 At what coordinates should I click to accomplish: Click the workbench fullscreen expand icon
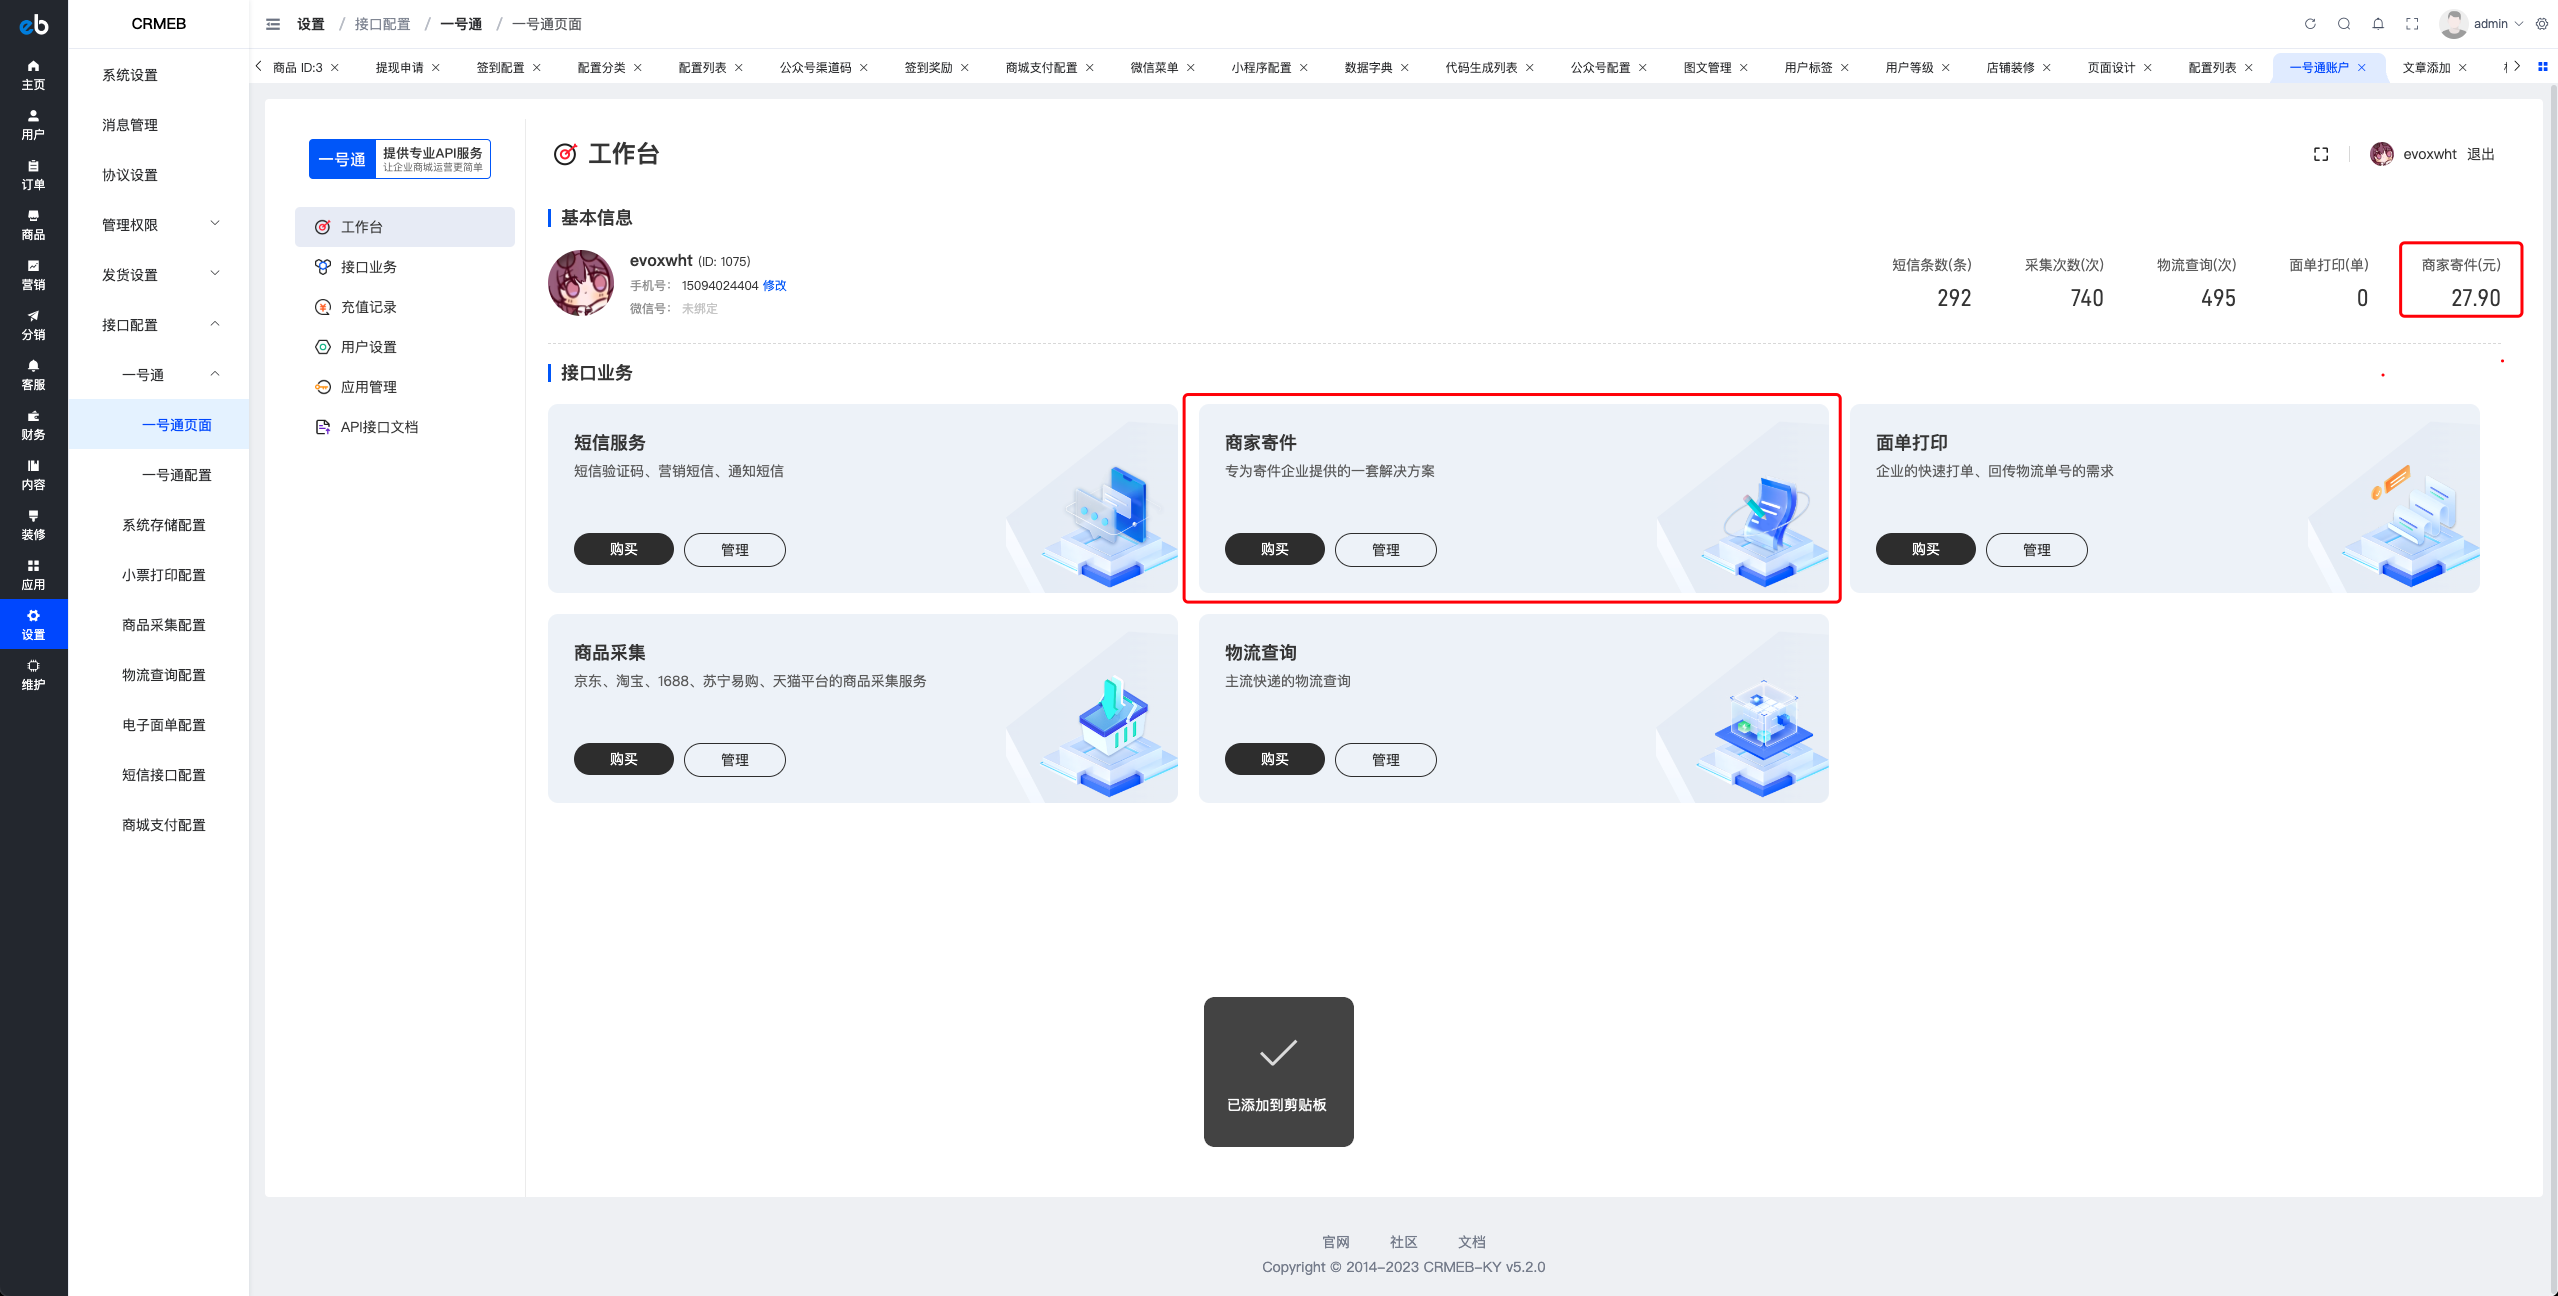click(2321, 154)
